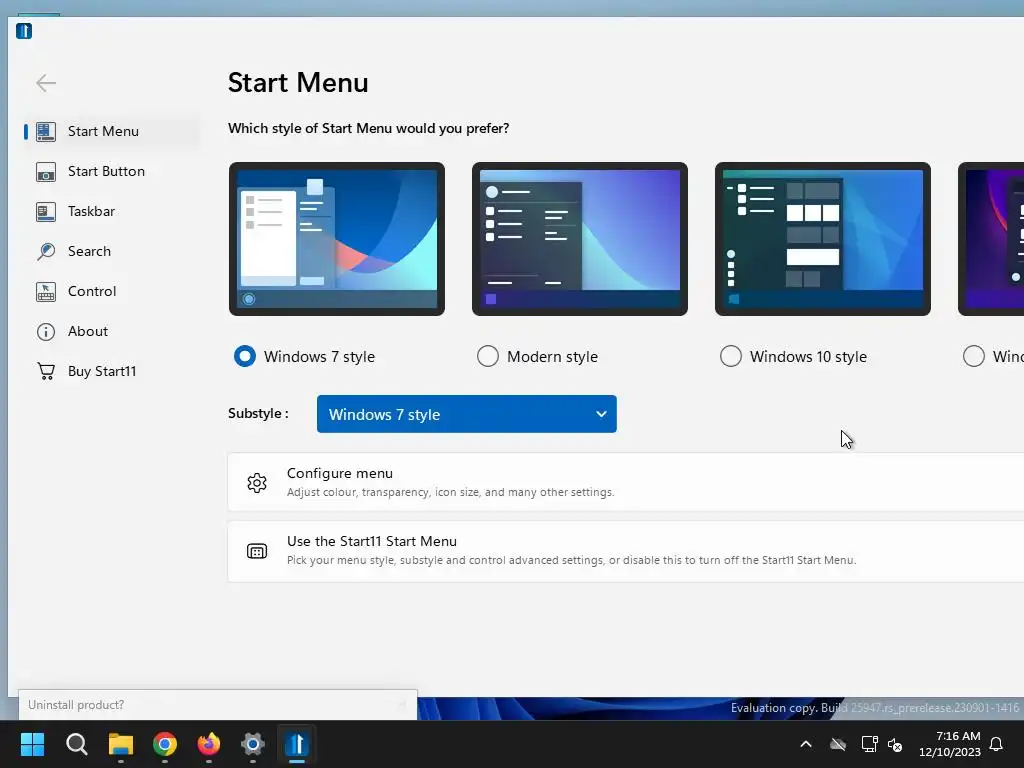Open the Substyle dropdown
The image size is (1024, 768).
[x=466, y=414]
